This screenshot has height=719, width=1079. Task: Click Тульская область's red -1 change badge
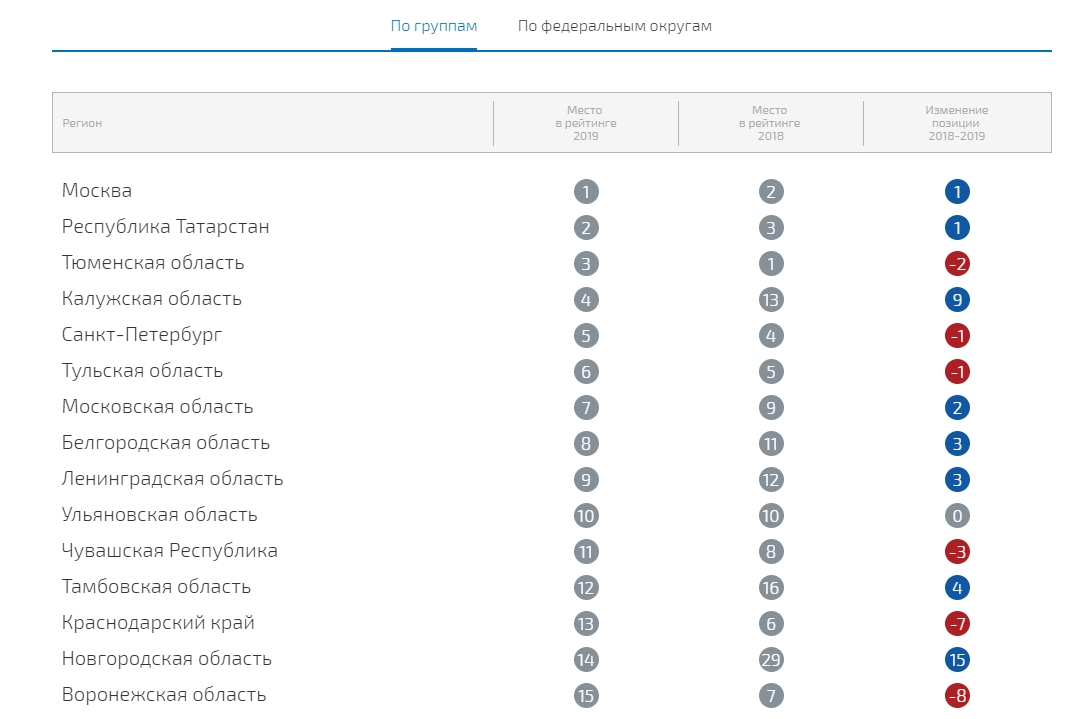click(x=957, y=372)
